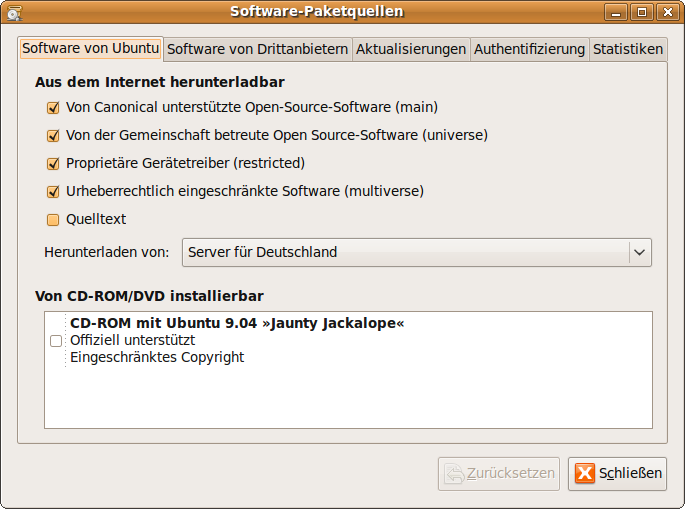
Task: Click the undo arrow icon on Zurücksetzen
Action: pyautogui.click(x=454, y=474)
